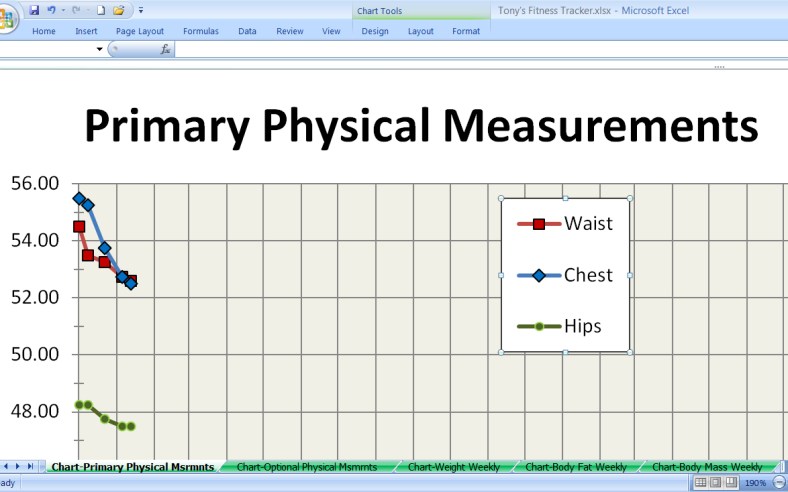Click the previous sheet tab arrow

point(7,466)
